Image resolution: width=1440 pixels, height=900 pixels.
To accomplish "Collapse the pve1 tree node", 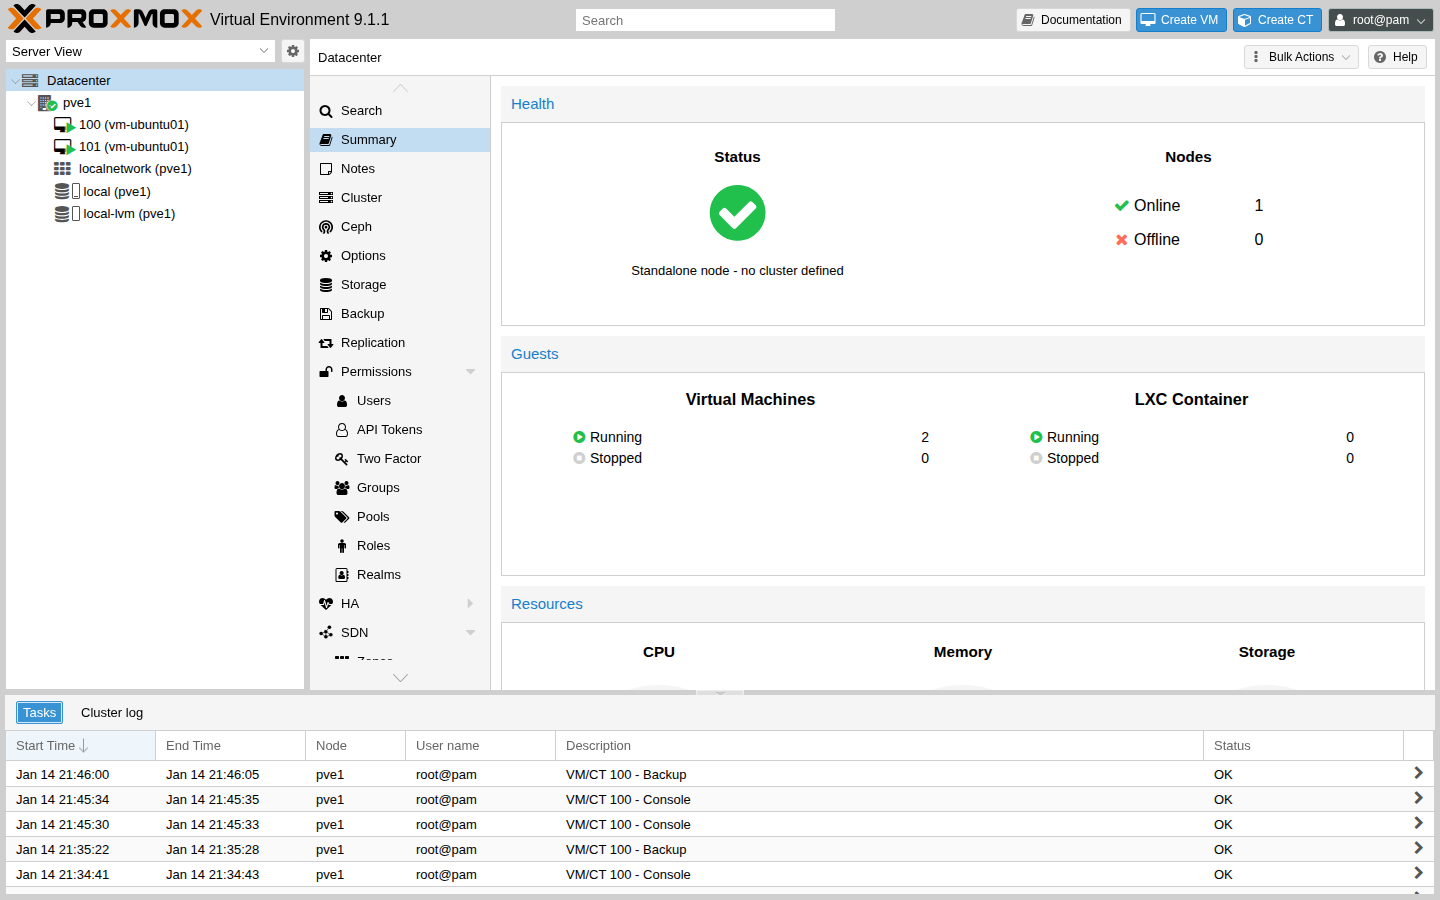I will tap(31, 102).
